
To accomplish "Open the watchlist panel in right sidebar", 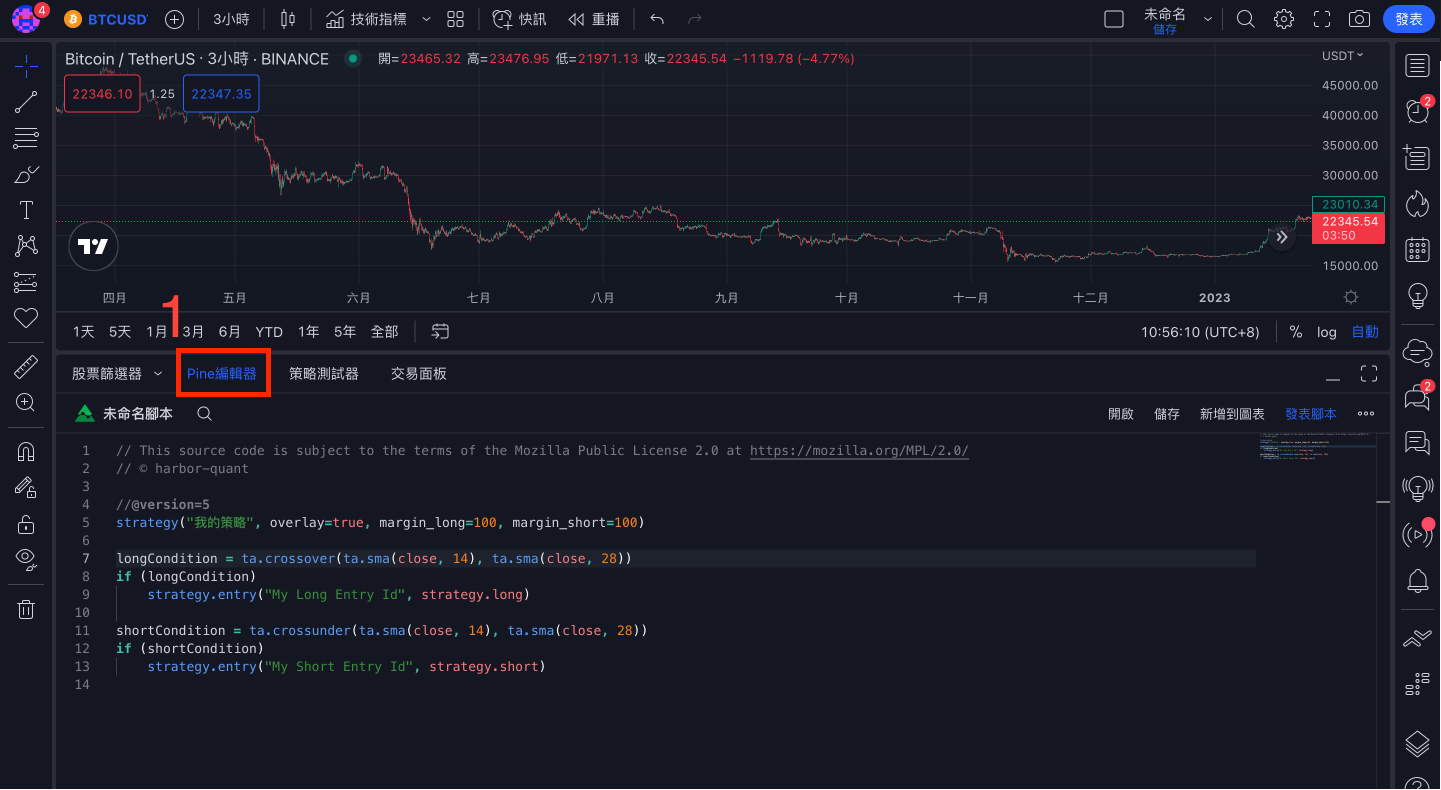I will tap(1417, 66).
